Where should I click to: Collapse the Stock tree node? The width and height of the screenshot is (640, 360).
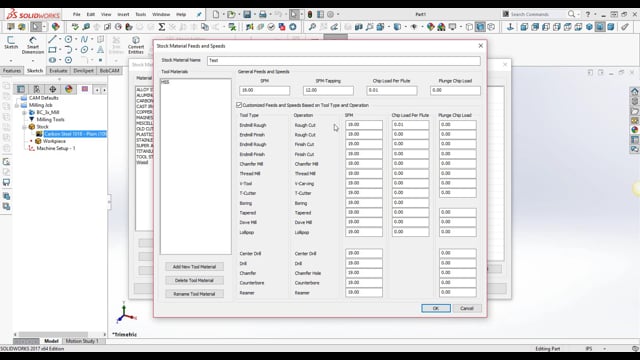(24, 127)
